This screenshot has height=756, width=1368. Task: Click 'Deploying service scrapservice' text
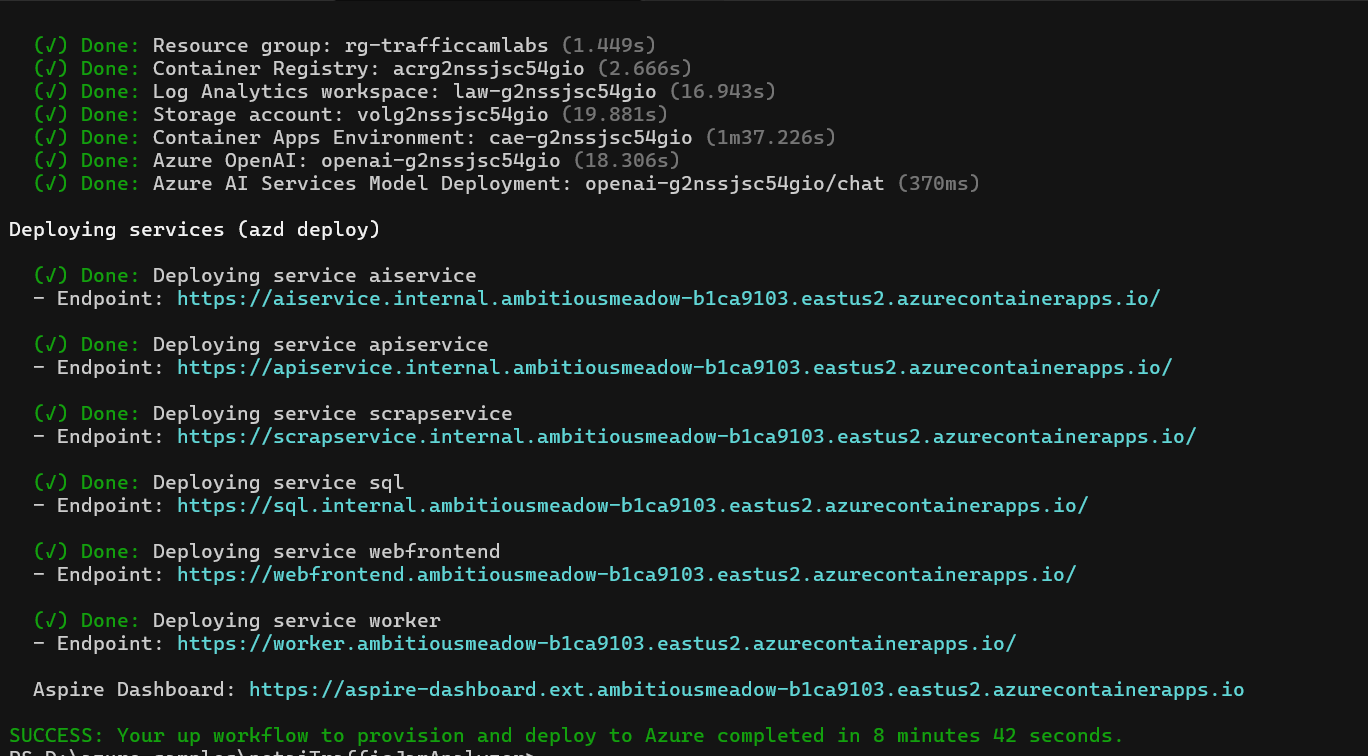coord(333,413)
